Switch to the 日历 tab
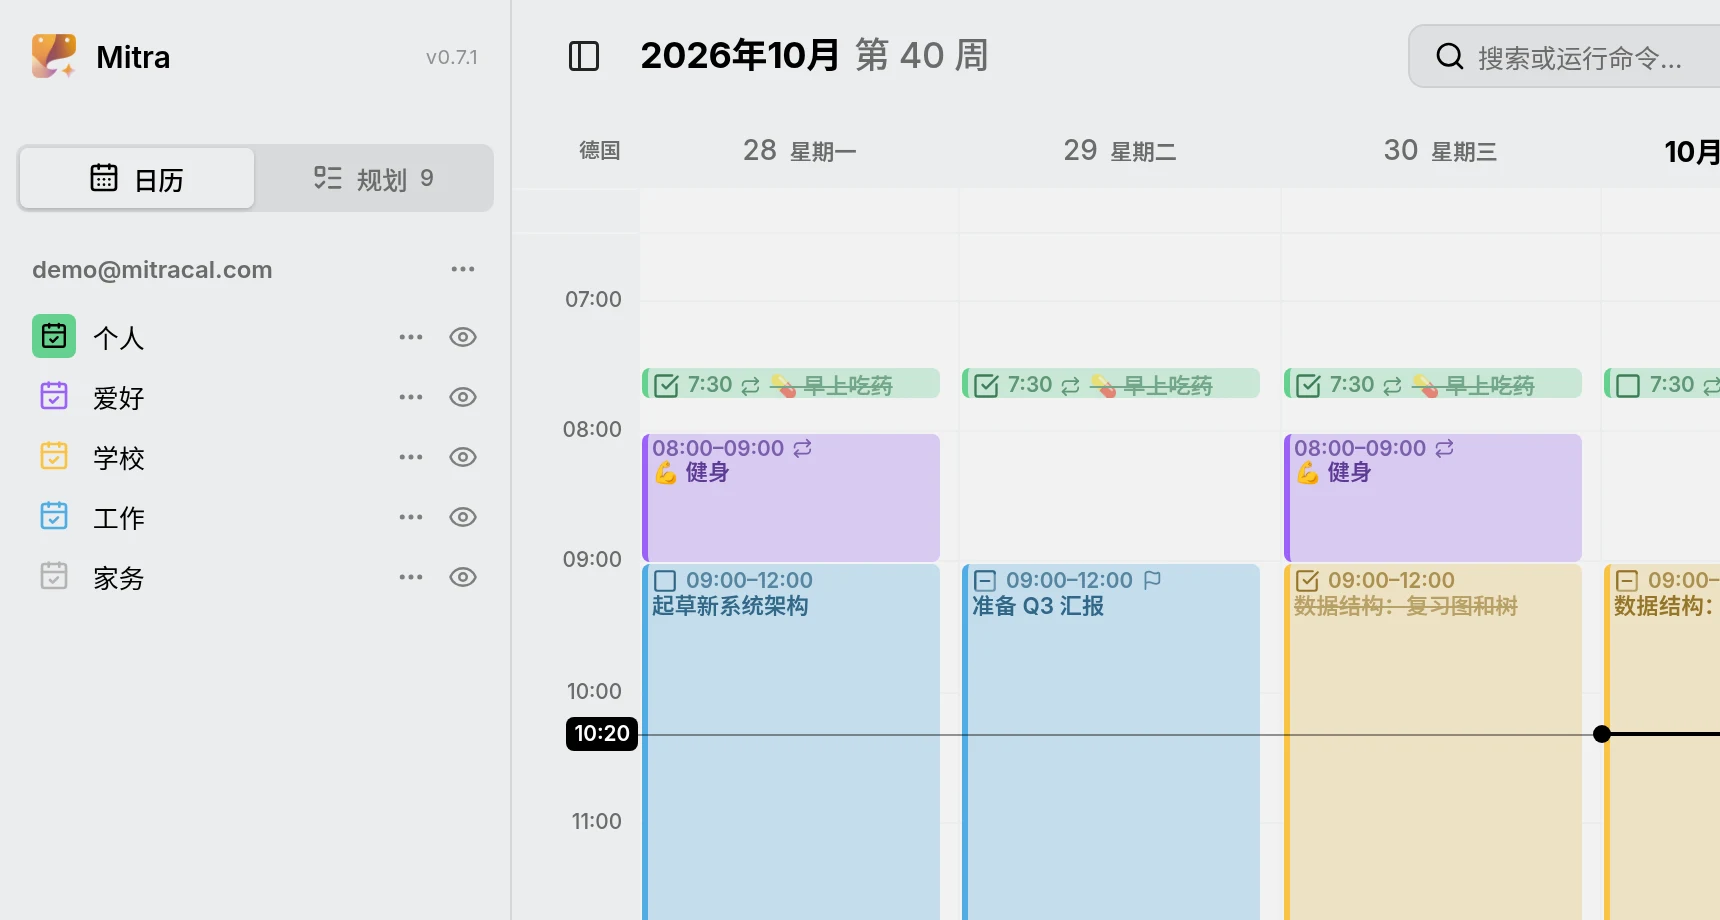1720x920 pixels. click(137, 178)
